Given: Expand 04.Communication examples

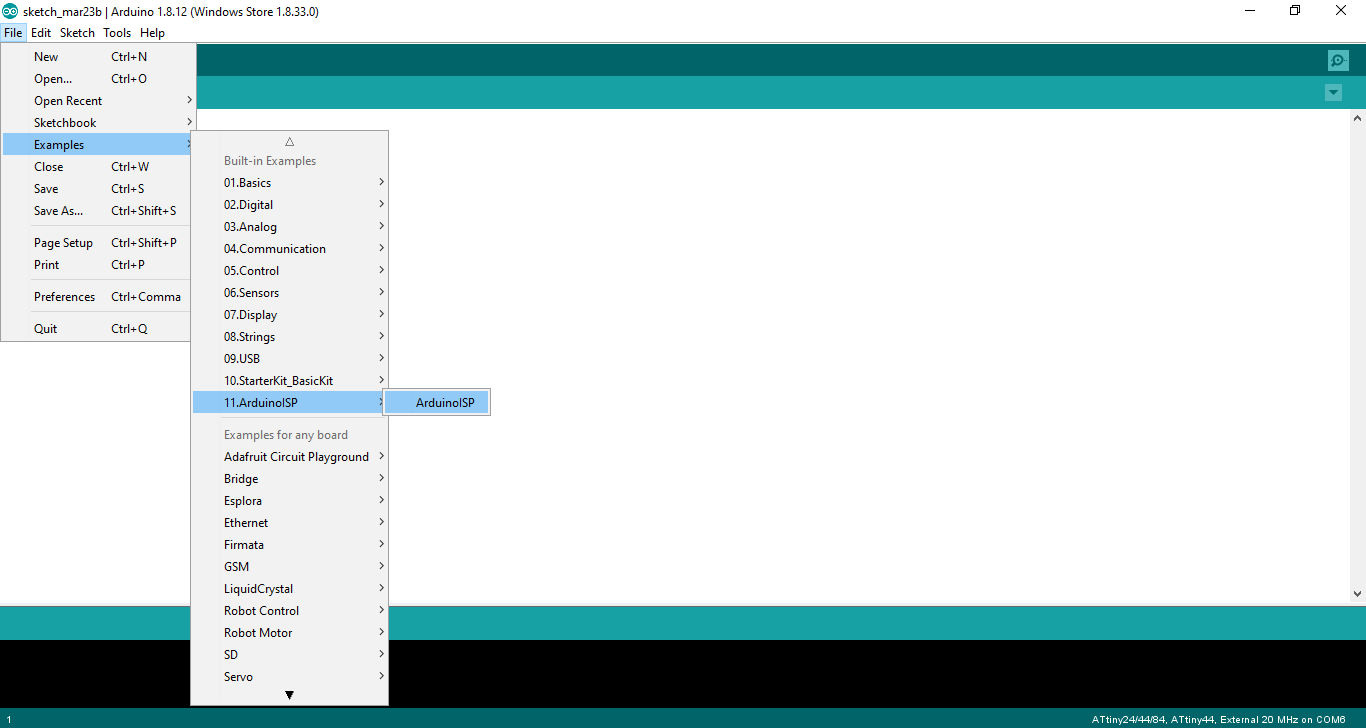Looking at the screenshot, I should pos(290,249).
